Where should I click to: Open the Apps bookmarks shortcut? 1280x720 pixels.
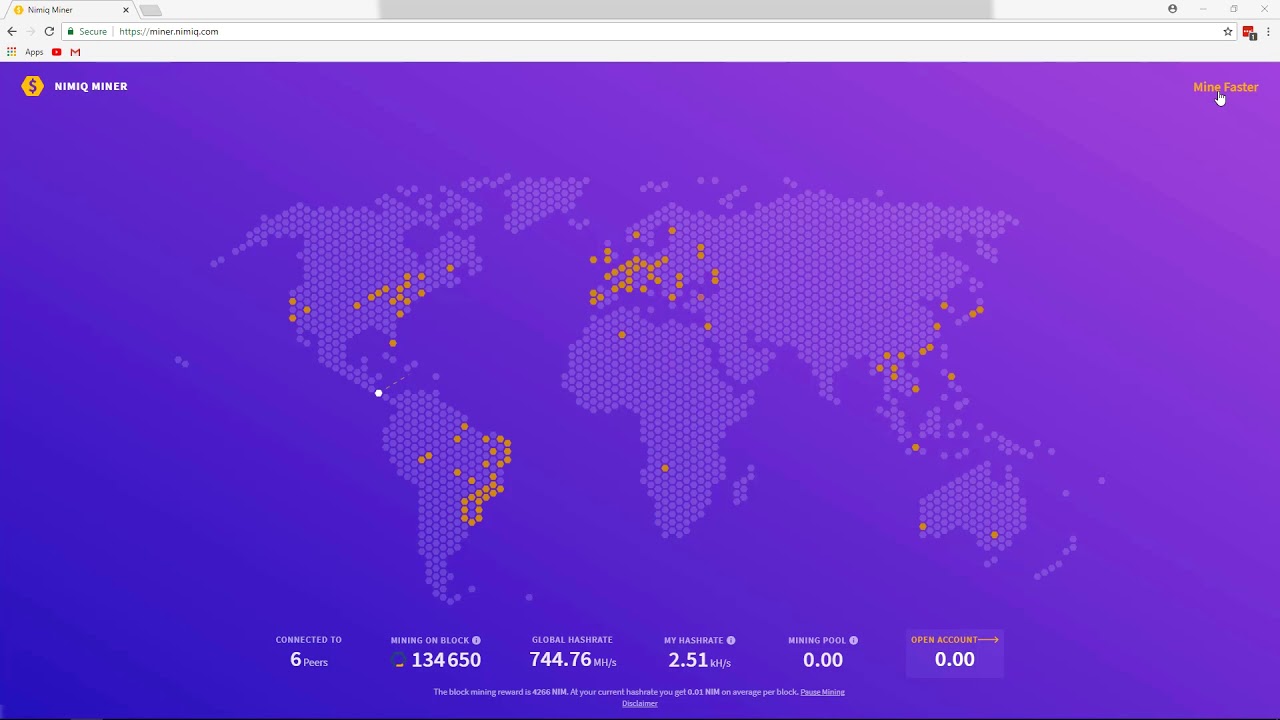[x=25, y=52]
